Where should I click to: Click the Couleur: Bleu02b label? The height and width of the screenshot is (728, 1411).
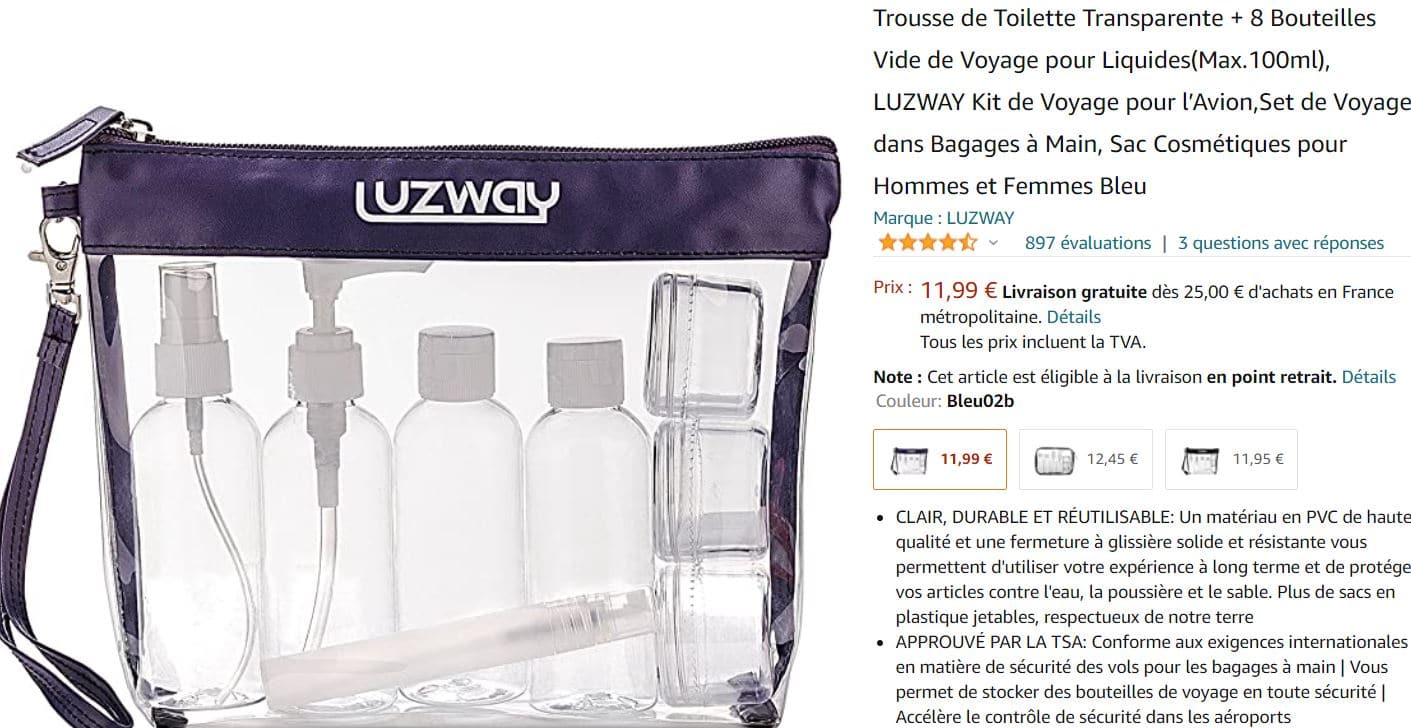944,401
